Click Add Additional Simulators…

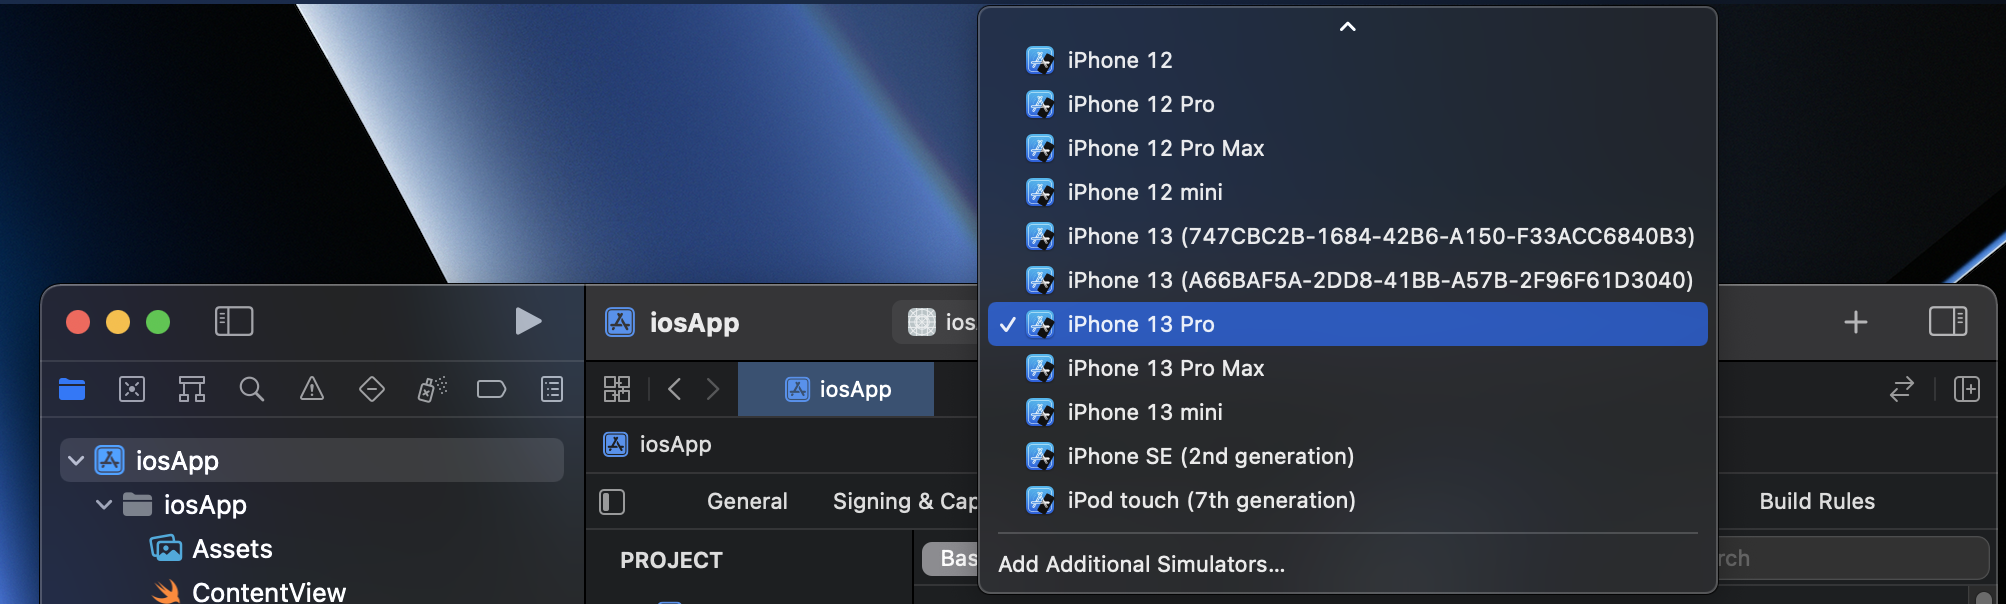(x=1347, y=564)
